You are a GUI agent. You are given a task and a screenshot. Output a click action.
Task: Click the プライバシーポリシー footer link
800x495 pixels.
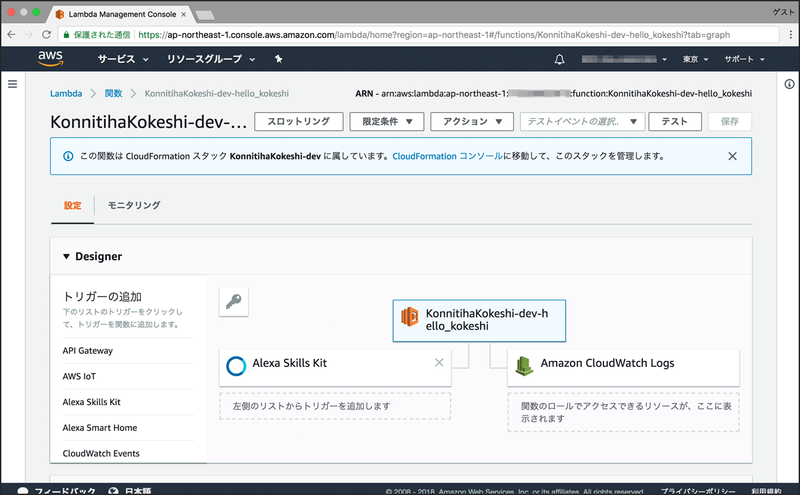click(x=698, y=491)
